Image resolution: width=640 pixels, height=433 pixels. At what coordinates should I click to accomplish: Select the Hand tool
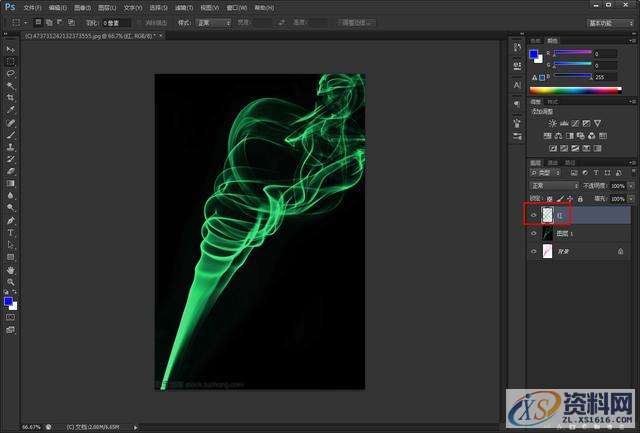tap(11, 270)
